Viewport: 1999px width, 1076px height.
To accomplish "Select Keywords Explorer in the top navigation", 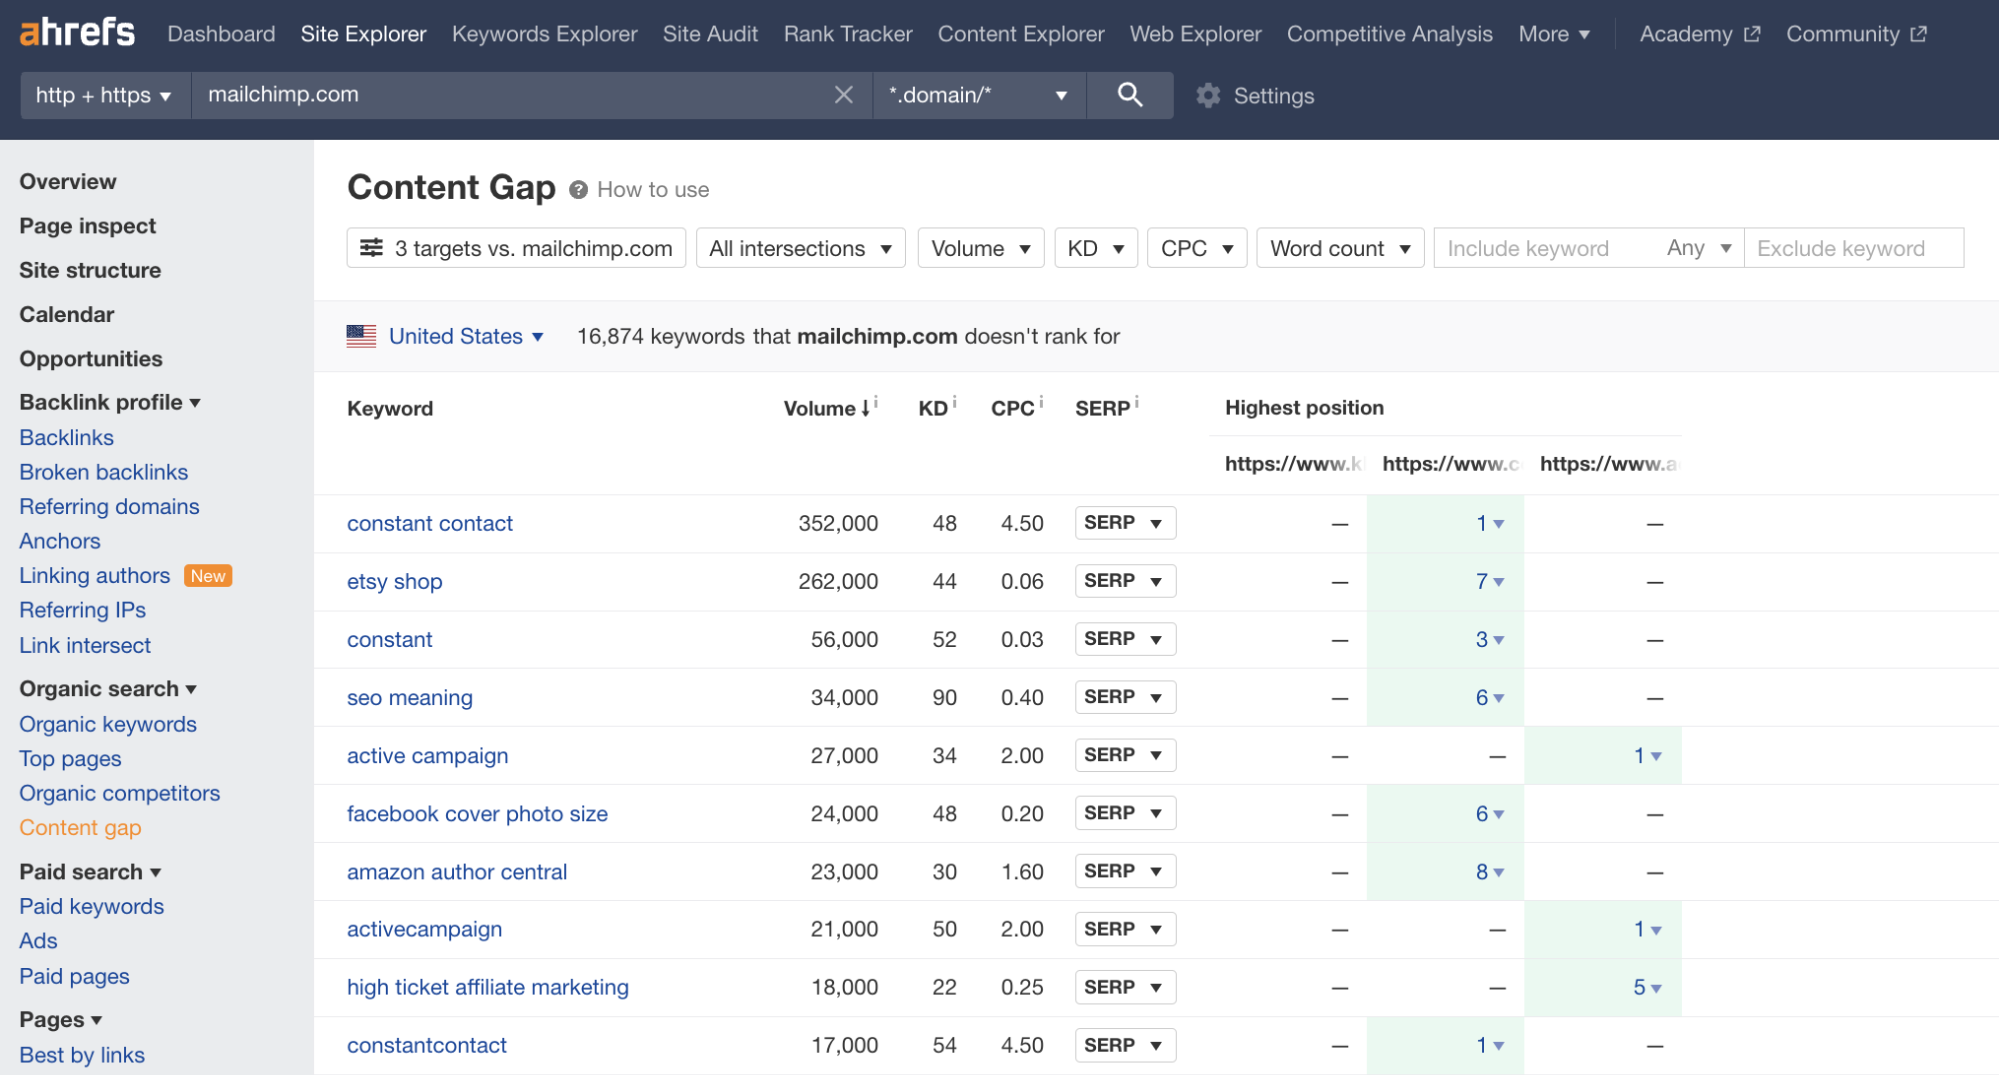I will tap(543, 33).
